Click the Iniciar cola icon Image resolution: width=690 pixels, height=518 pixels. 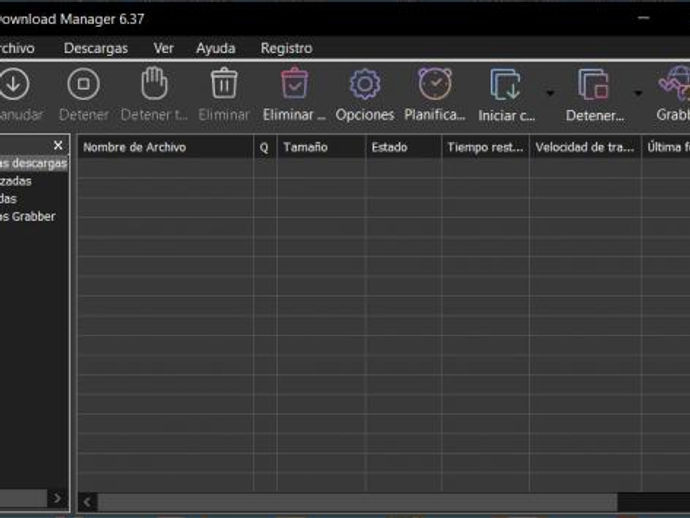505,84
